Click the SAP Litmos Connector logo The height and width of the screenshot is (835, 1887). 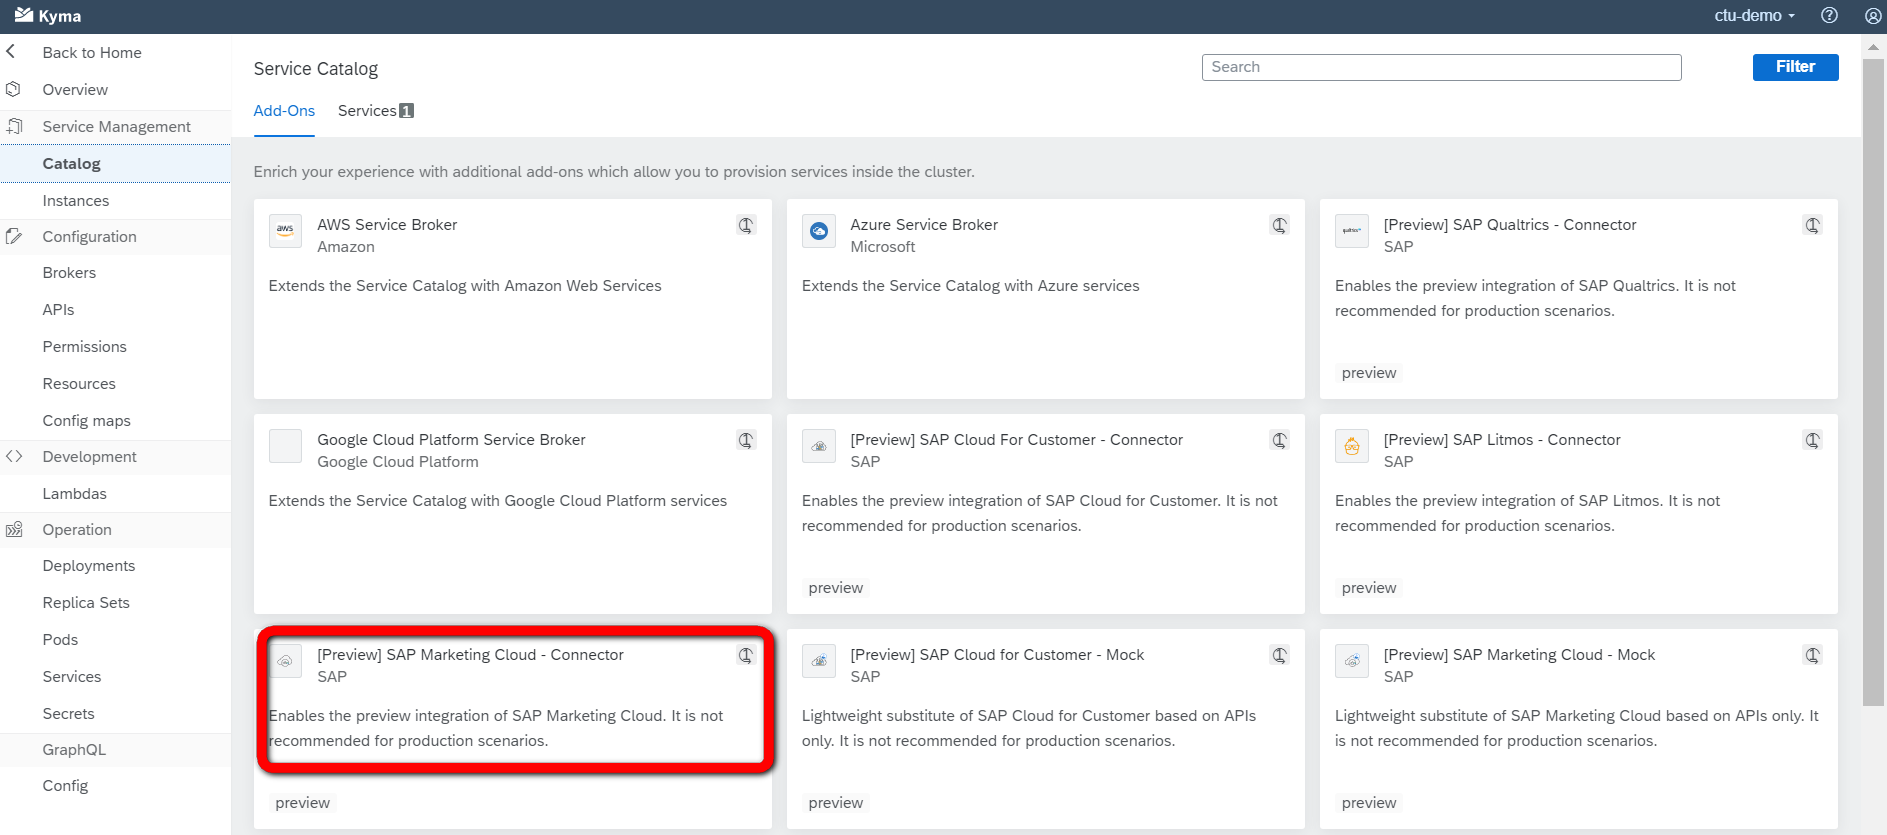(x=1351, y=446)
